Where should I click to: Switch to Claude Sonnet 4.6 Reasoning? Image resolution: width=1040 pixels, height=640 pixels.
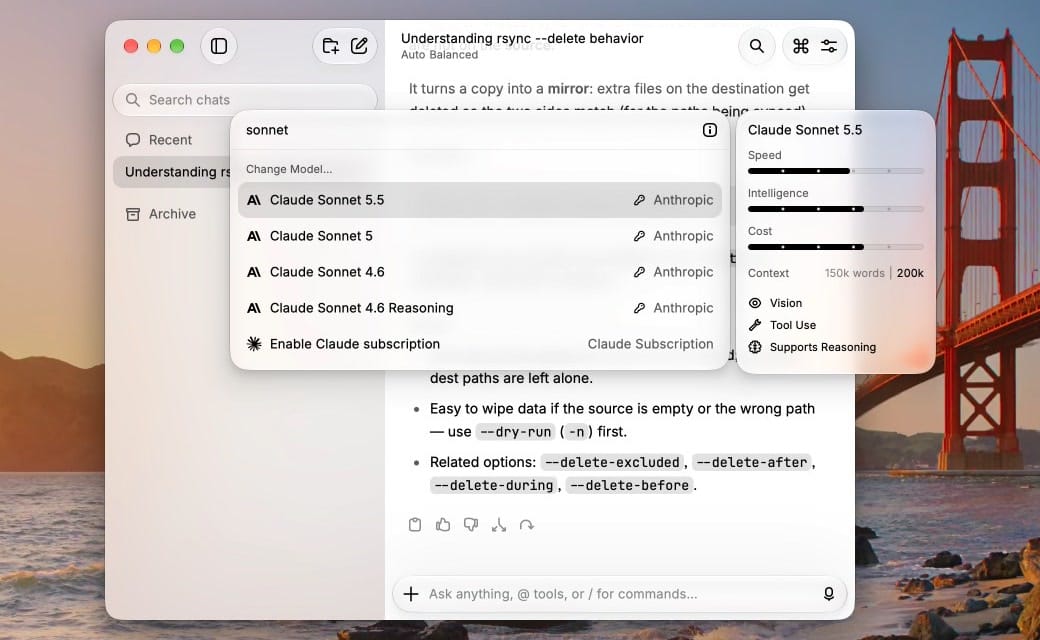coord(480,308)
